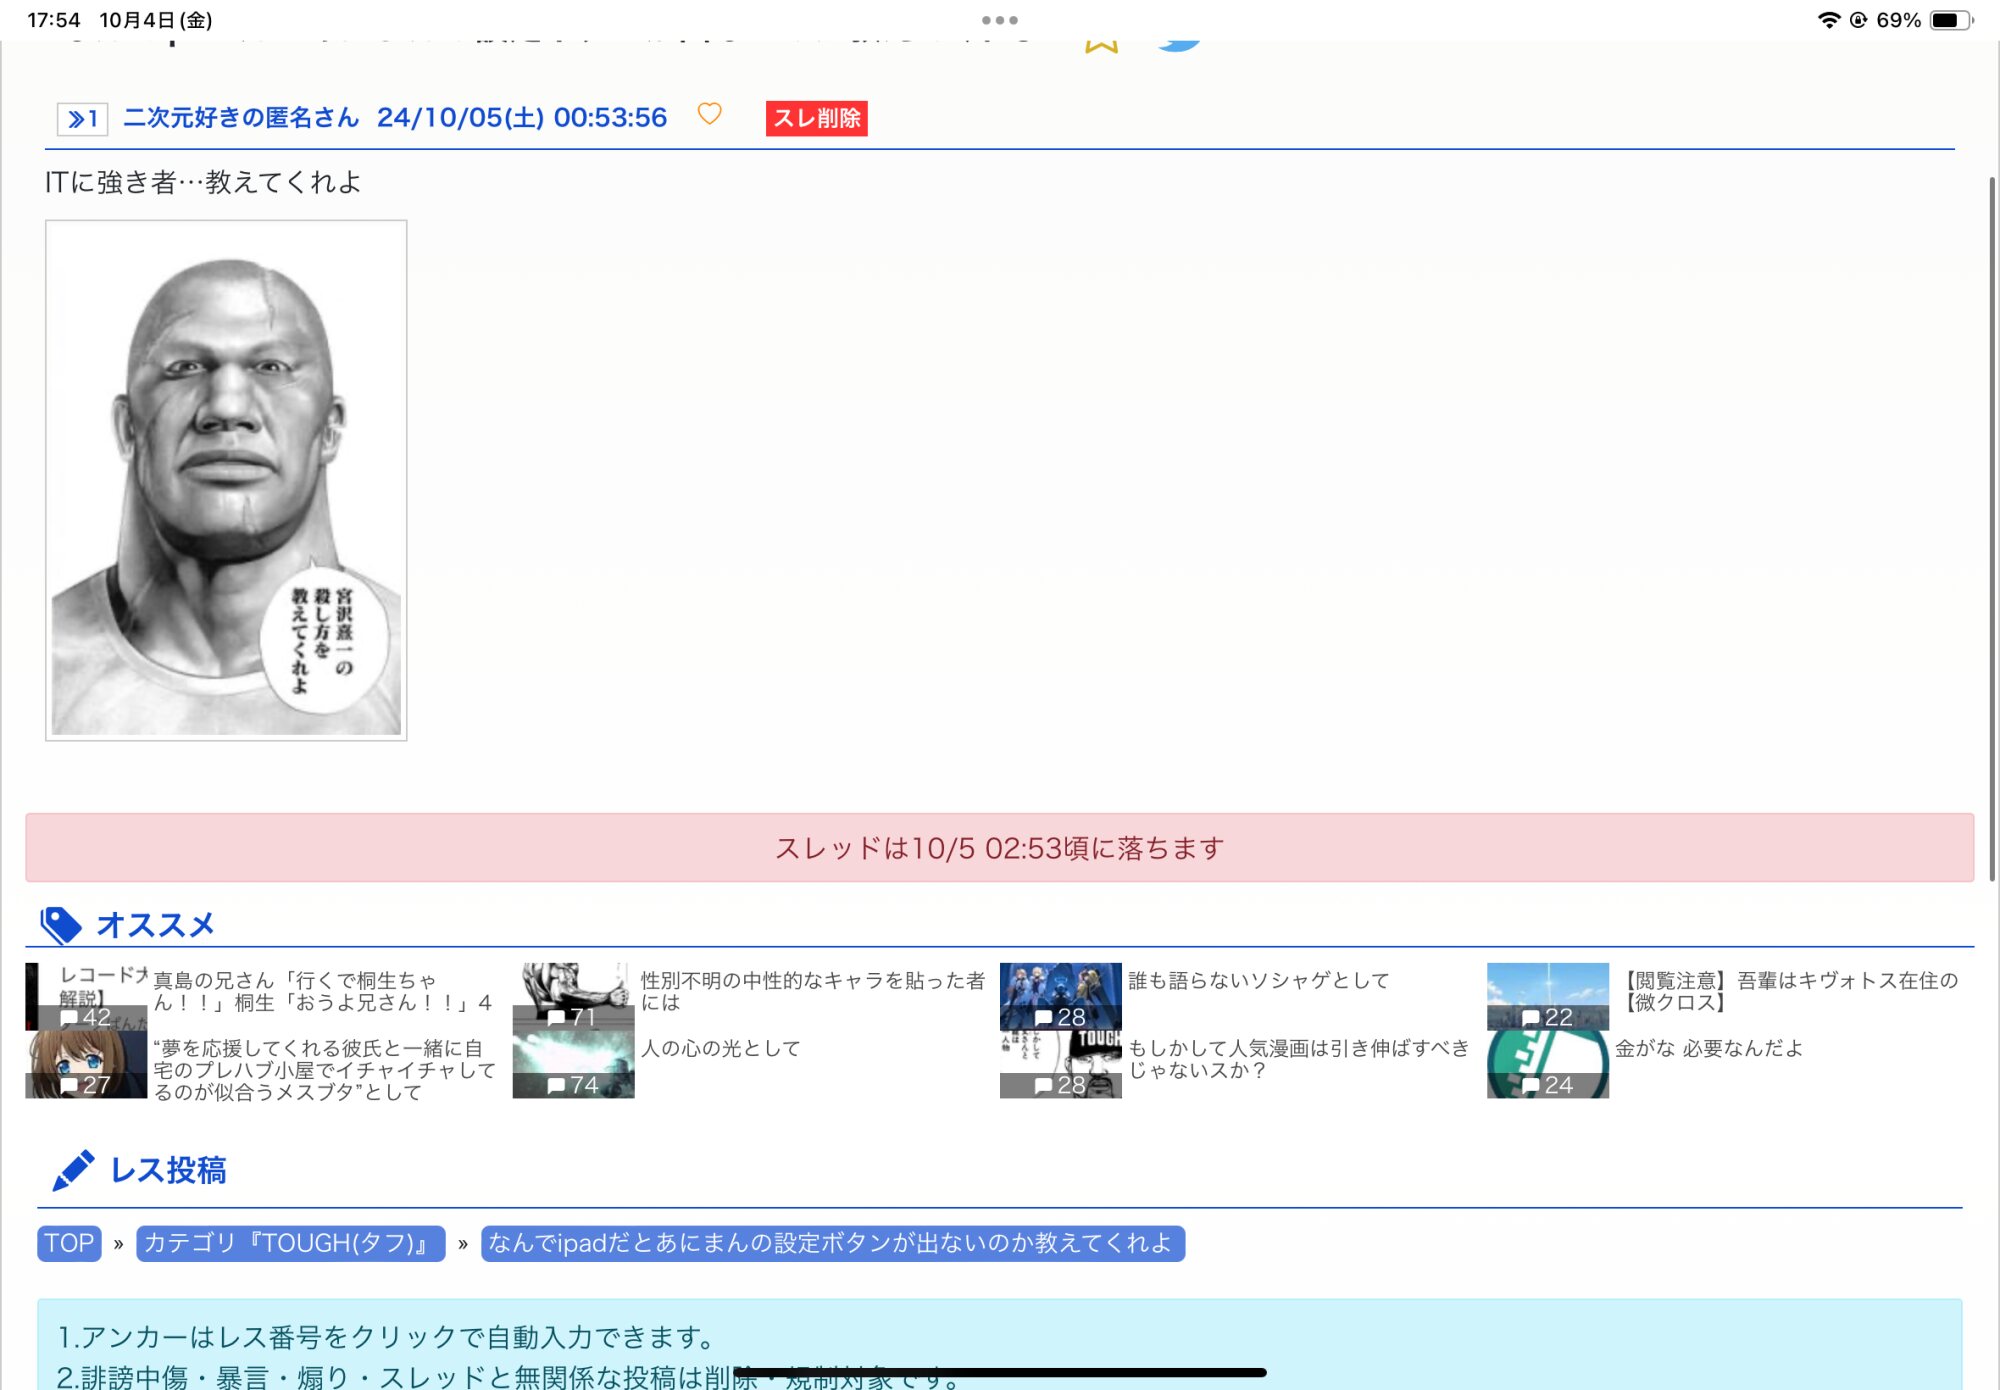The width and height of the screenshot is (2000, 1390).
Task: Click 金がな 必要なんだよ thread thumbnail
Action: tap(1547, 1065)
